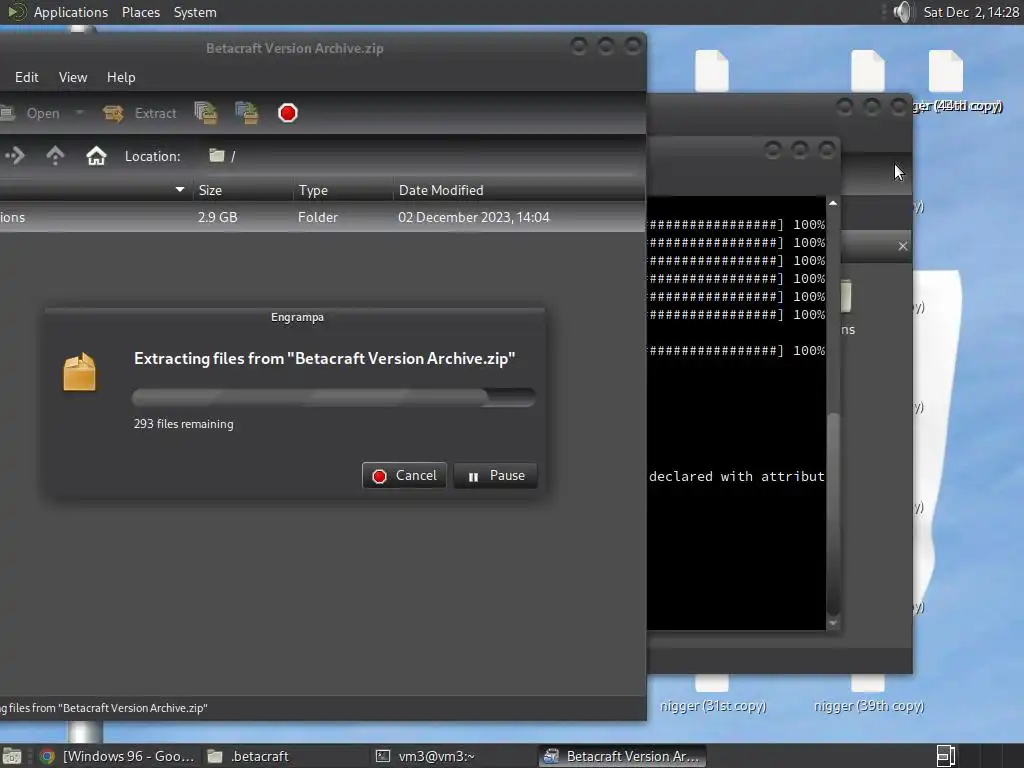Go up one level with up arrow
This screenshot has height=768, width=1024.
click(56, 155)
